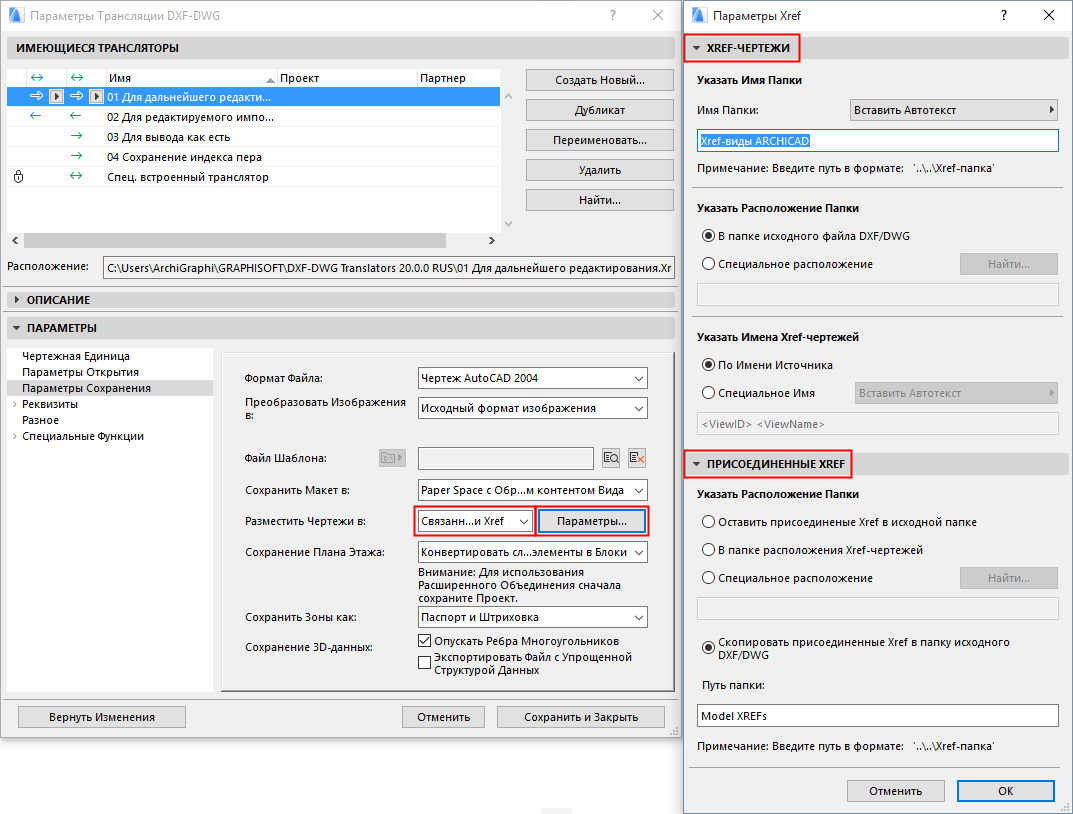Open 'Сохранение Плана Этажа' dropdown
This screenshot has width=1073, height=814.
coord(532,552)
